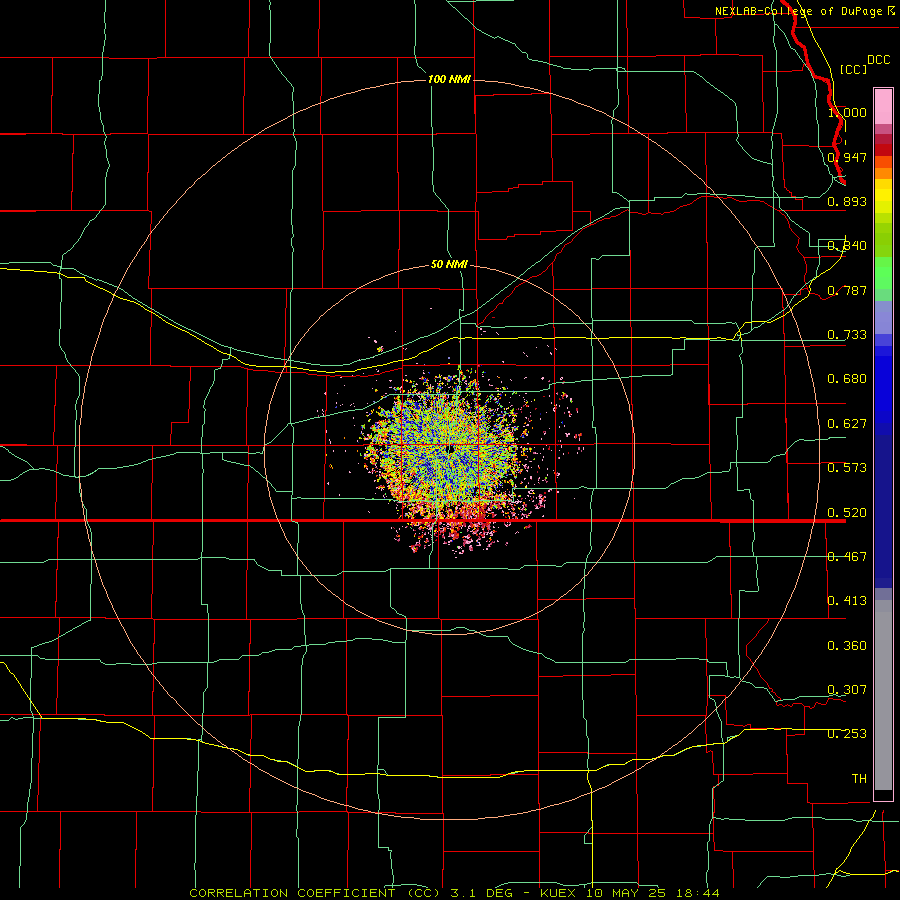Click the CORRELATION COEFFICIENT (CC) caption text
The image size is (900, 900).
(317, 893)
